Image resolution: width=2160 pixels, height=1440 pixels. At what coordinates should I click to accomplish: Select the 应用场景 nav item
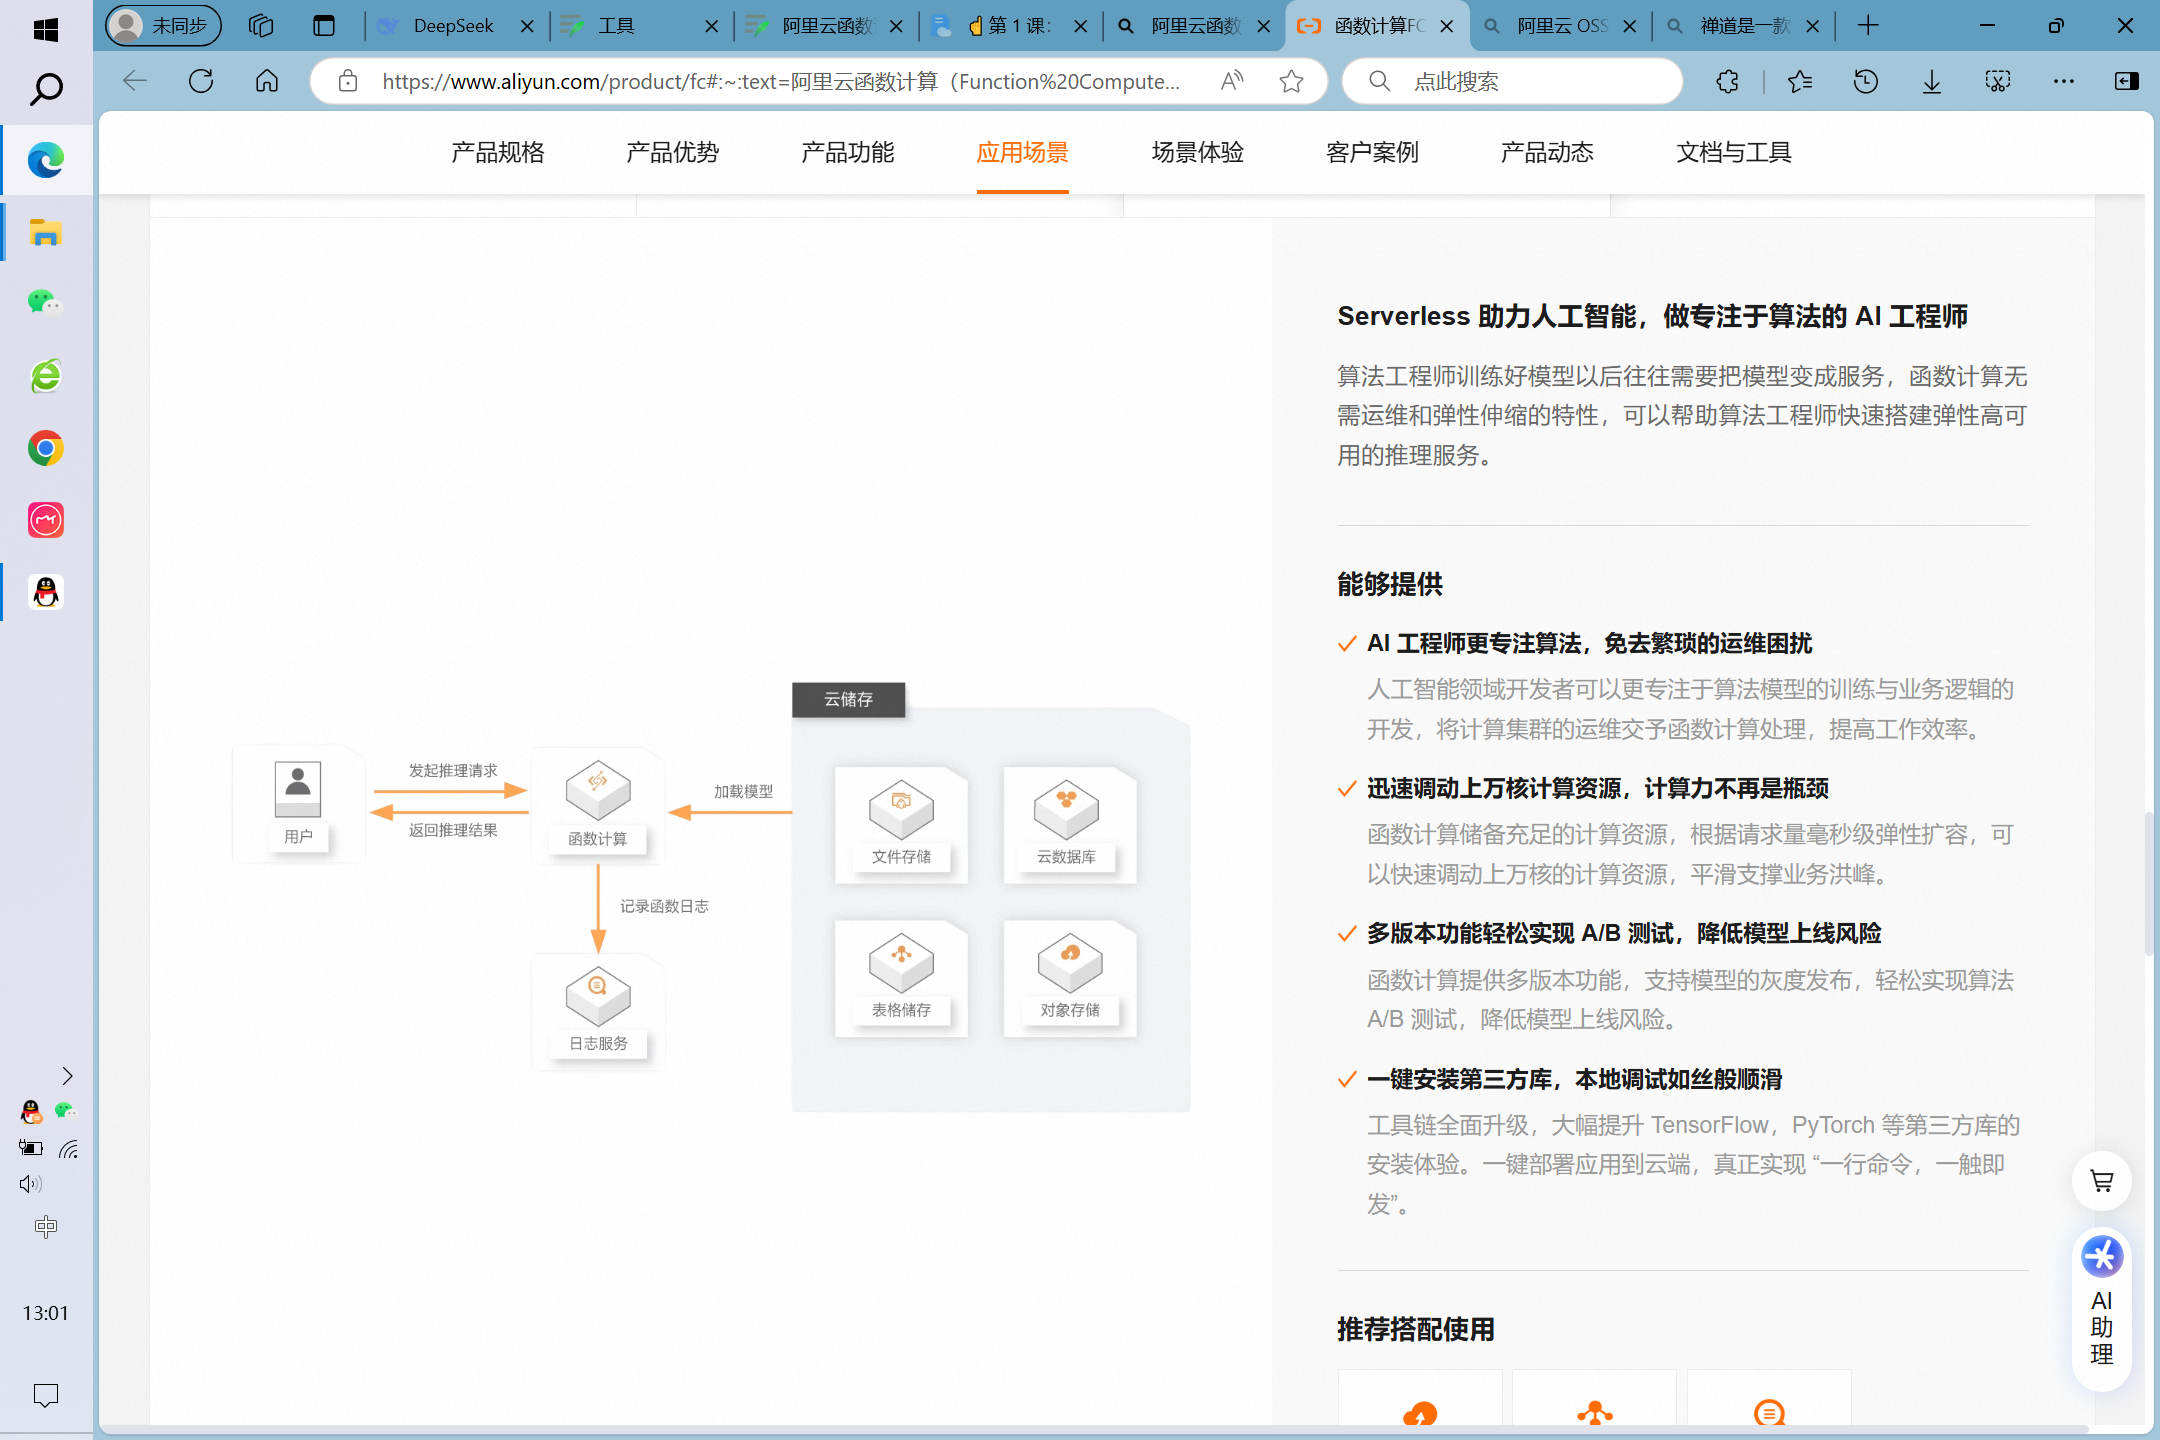1022,153
